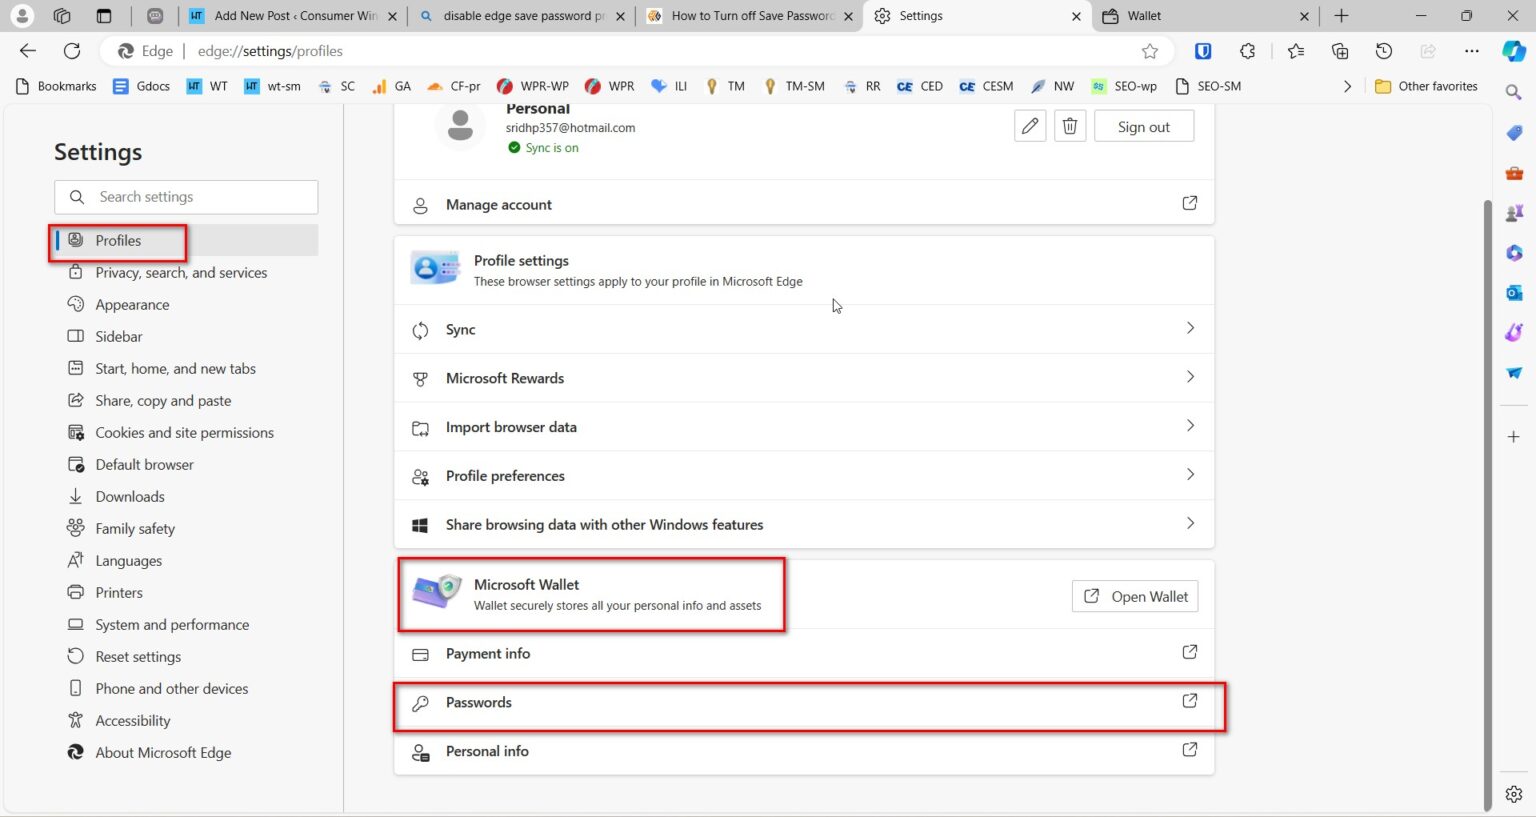Select Appearance in the settings menu
1536x817 pixels.
click(130, 304)
